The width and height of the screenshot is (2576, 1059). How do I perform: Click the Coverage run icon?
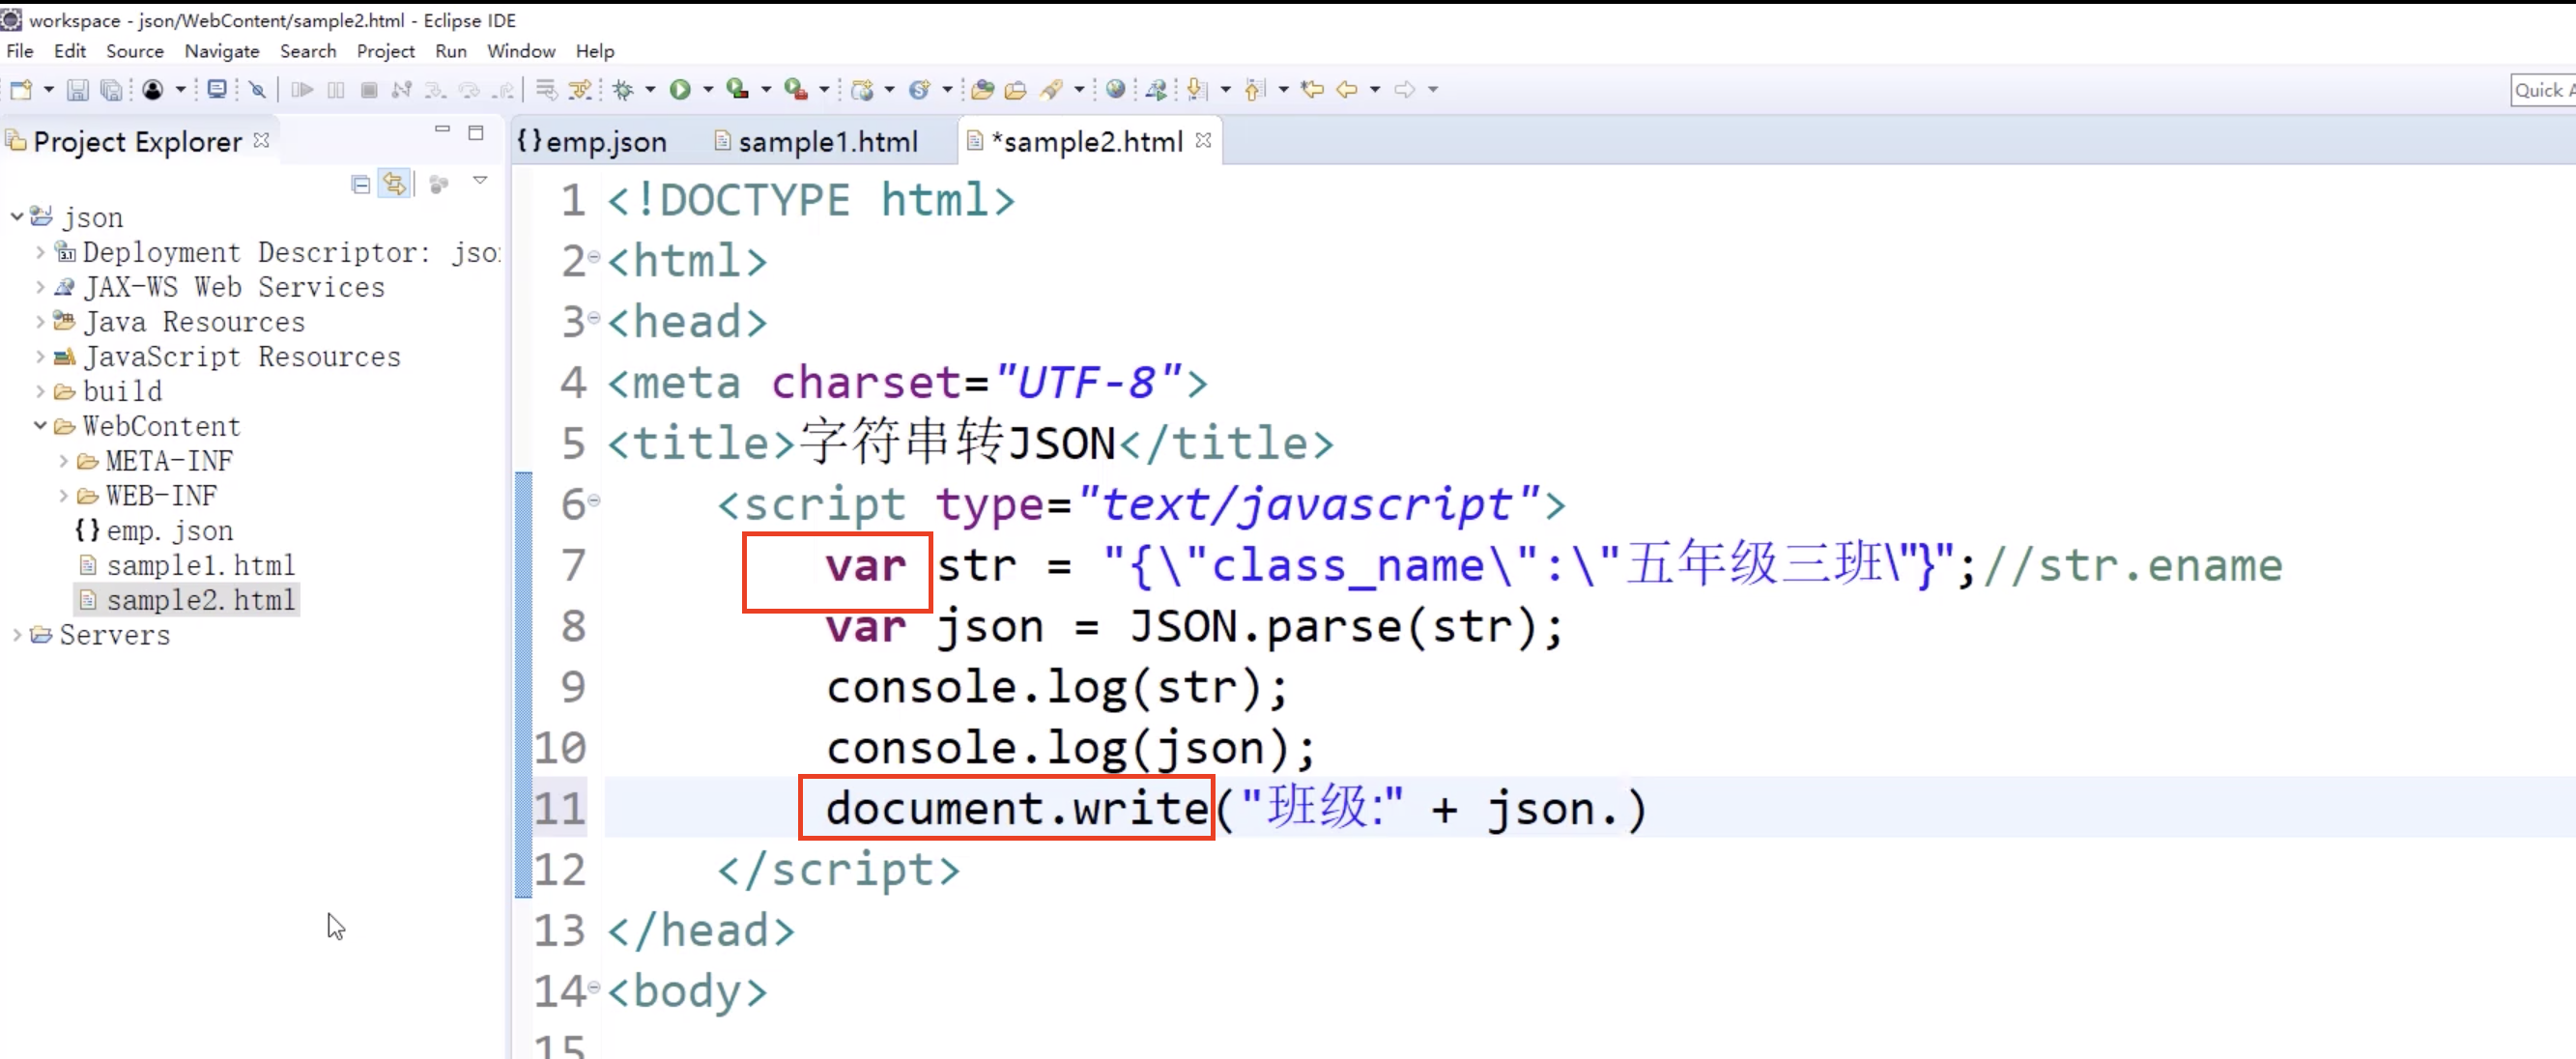738,90
